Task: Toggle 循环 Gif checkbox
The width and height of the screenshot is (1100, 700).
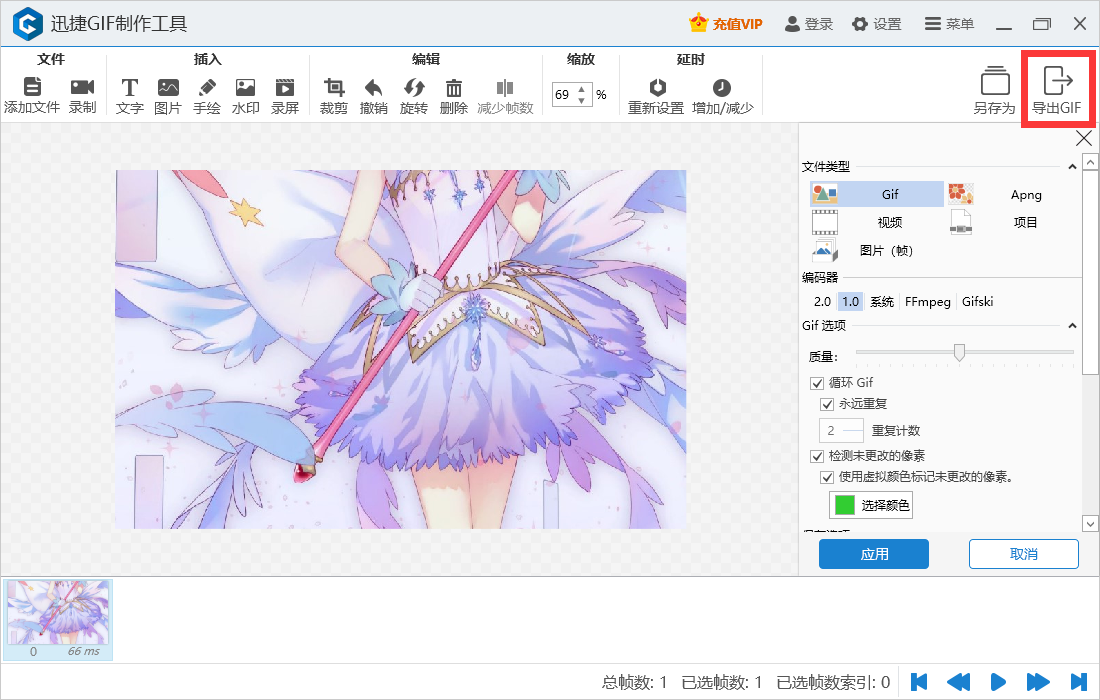Action: 817,383
